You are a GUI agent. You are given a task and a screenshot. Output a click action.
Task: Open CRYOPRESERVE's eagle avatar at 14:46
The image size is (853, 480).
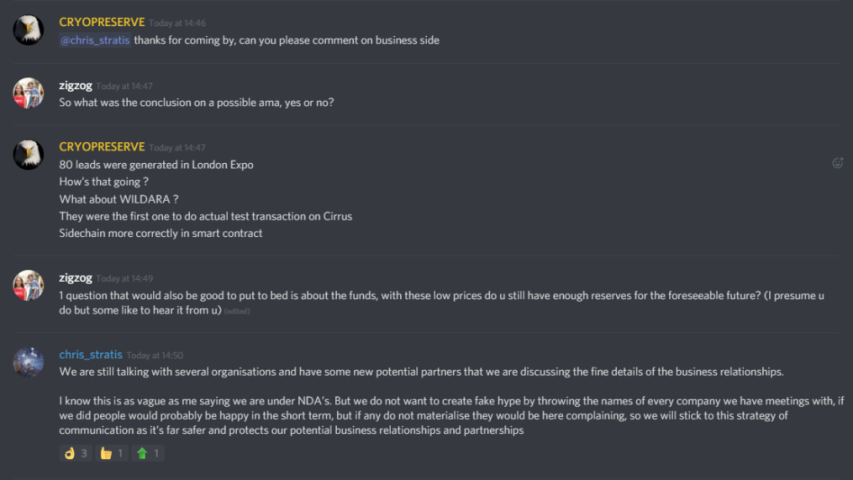click(x=28, y=29)
